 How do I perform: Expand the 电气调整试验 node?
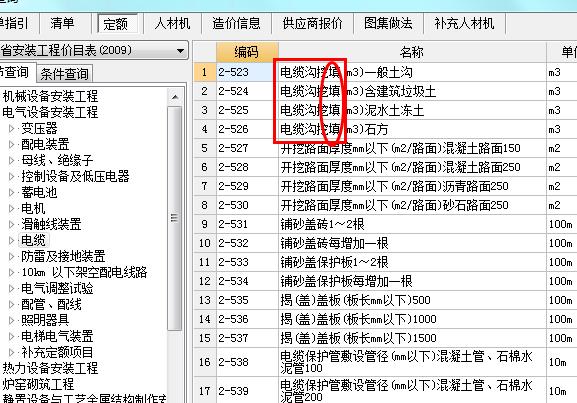(11, 288)
